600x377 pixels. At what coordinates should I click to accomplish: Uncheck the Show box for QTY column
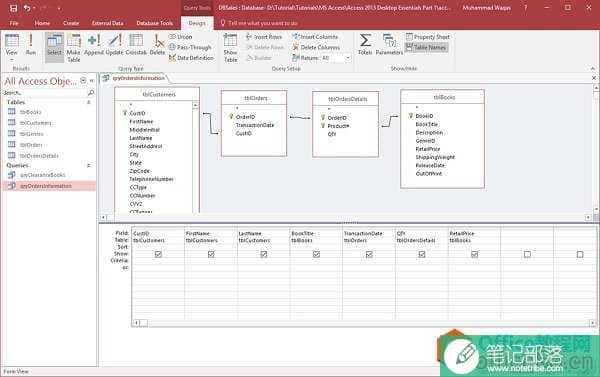pos(422,254)
